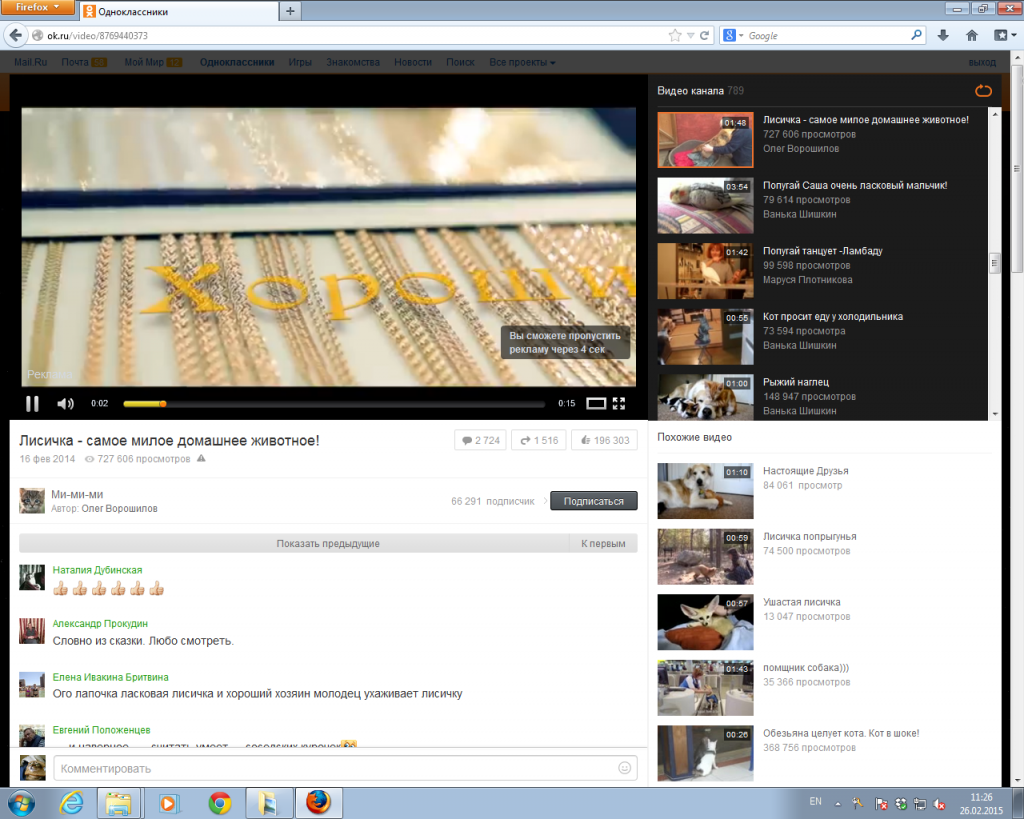This screenshot has width=1024, height=819.
Task: Focus the Комментировать comment field
Action: click(x=345, y=768)
